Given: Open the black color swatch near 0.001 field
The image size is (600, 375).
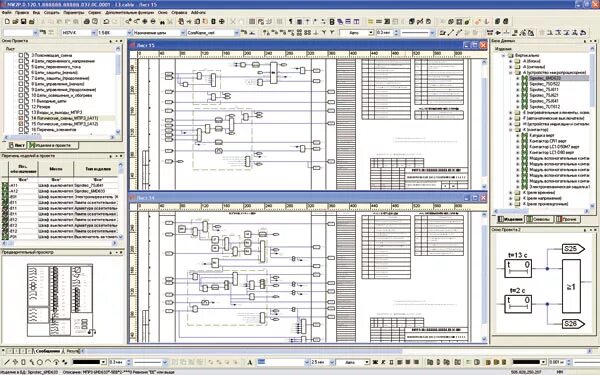Looking at the screenshot, I should [x=529, y=362].
